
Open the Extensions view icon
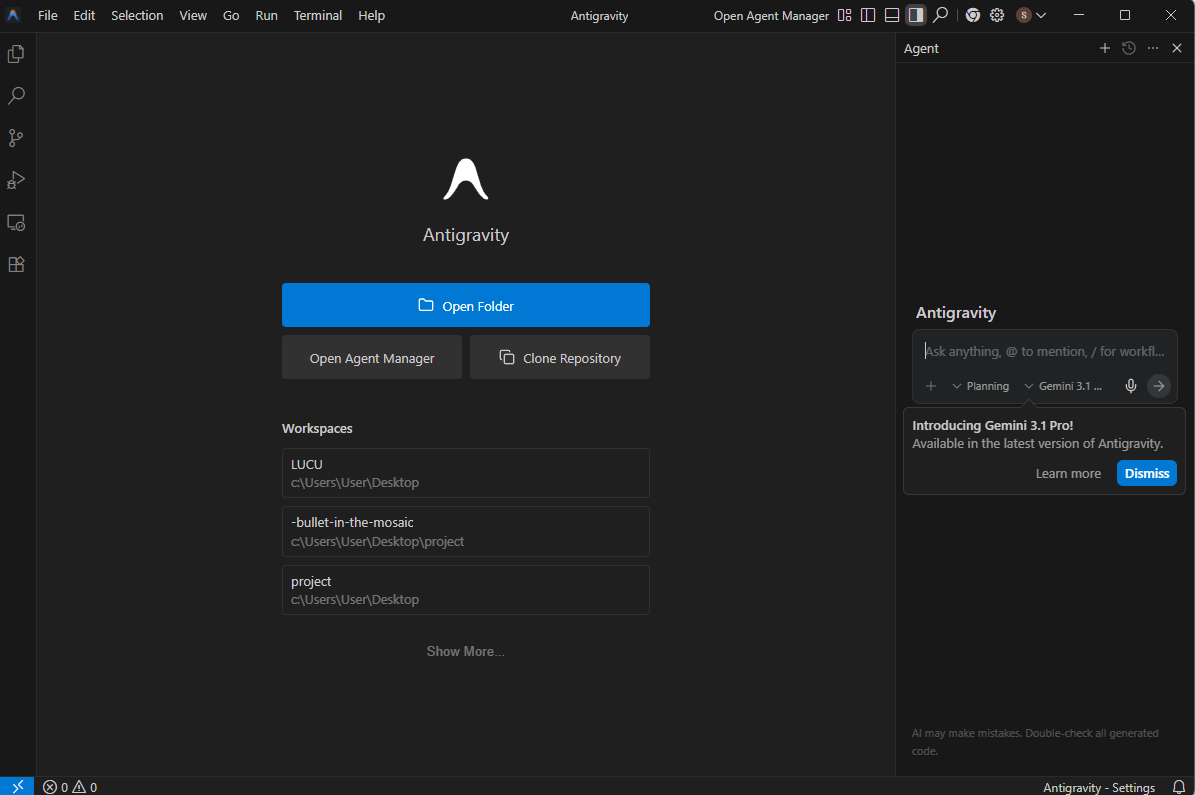click(x=16, y=264)
